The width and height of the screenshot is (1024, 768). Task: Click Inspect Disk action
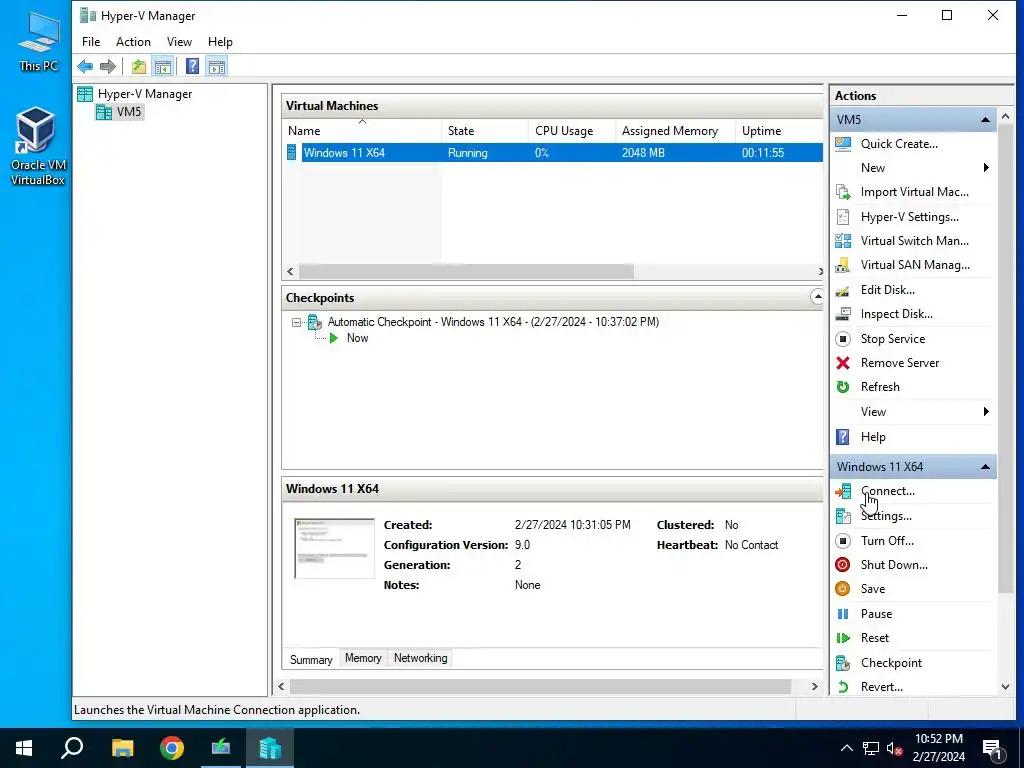(896, 314)
